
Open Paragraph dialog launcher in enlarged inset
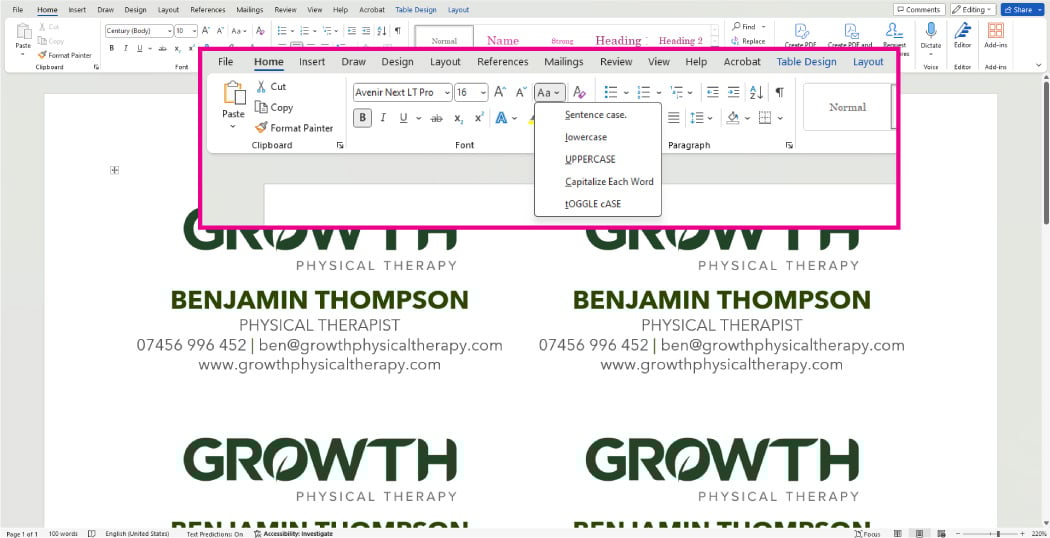coord(790,145)
